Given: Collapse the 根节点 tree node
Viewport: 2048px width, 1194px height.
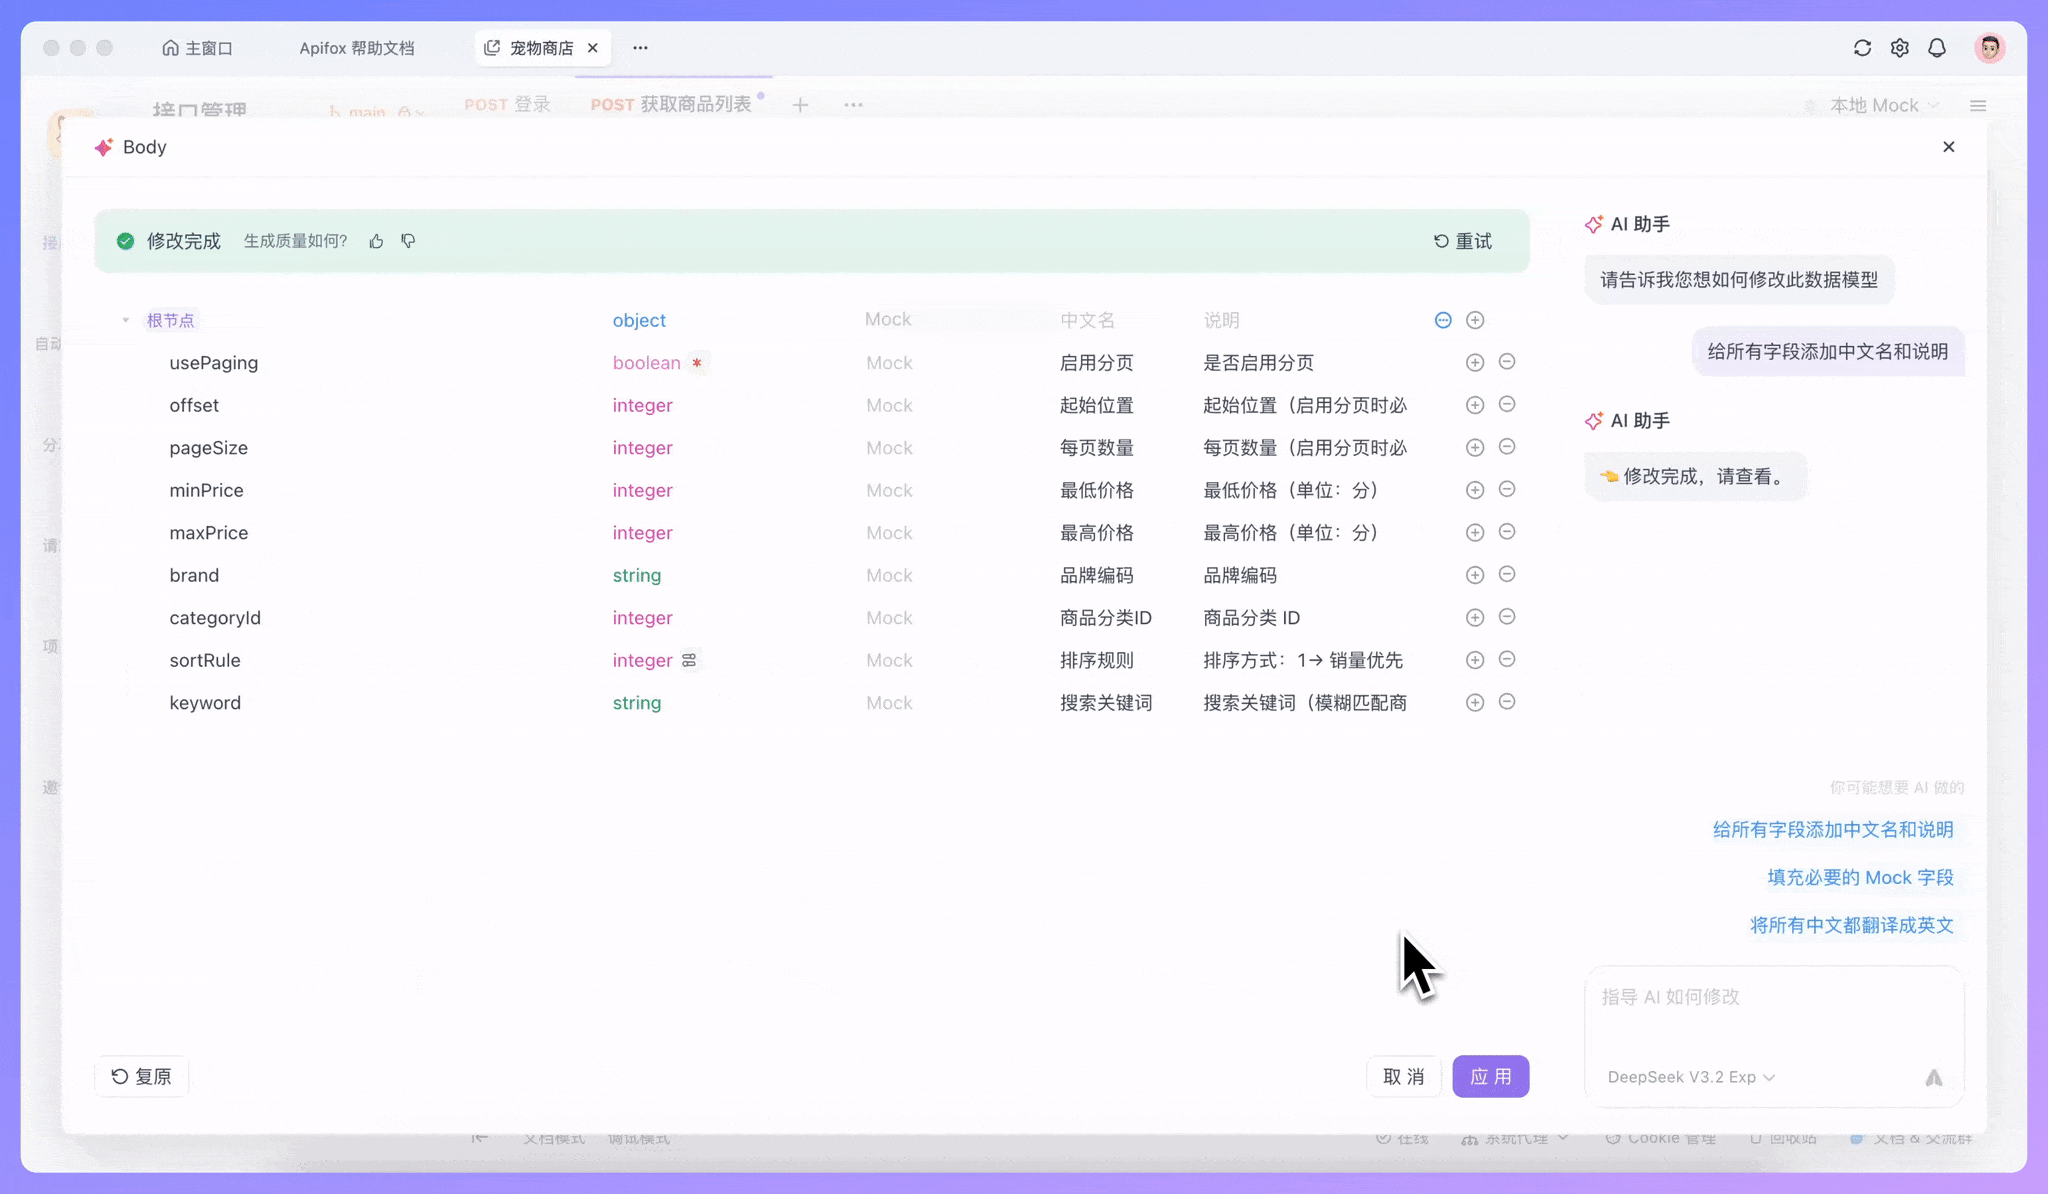Looking at the screenshot, I should point(126,320).
